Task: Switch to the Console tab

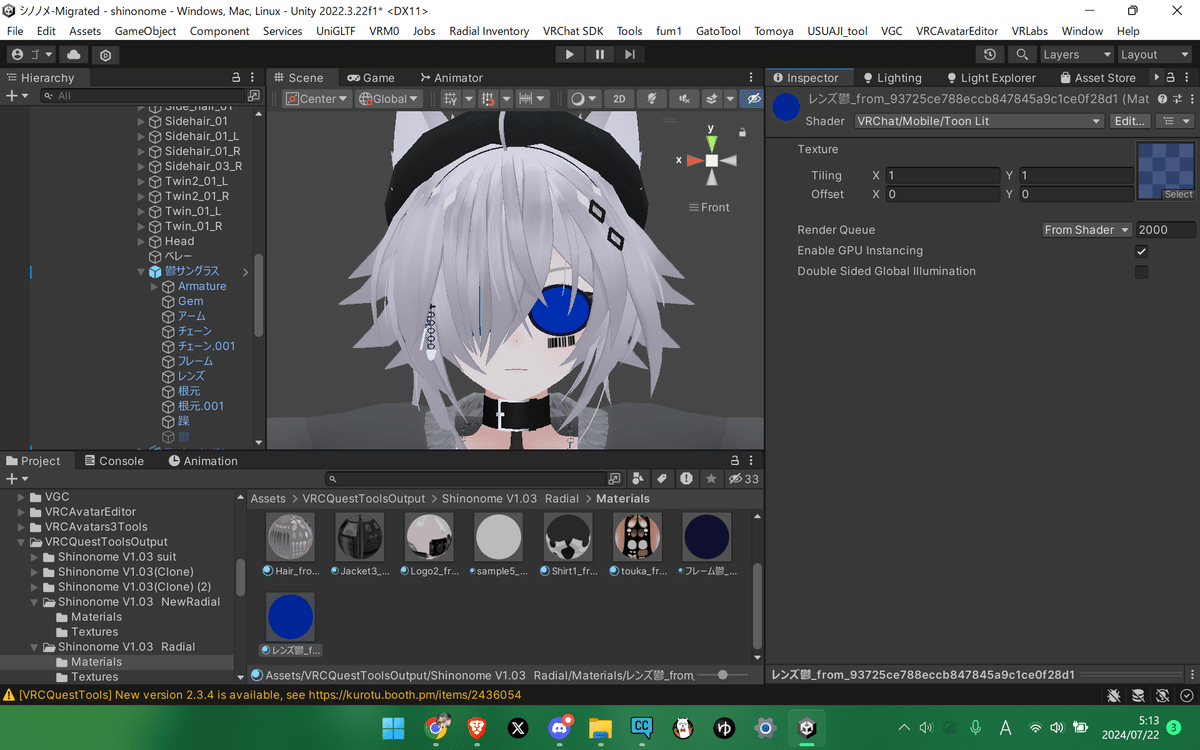Action: click(114, 461)
